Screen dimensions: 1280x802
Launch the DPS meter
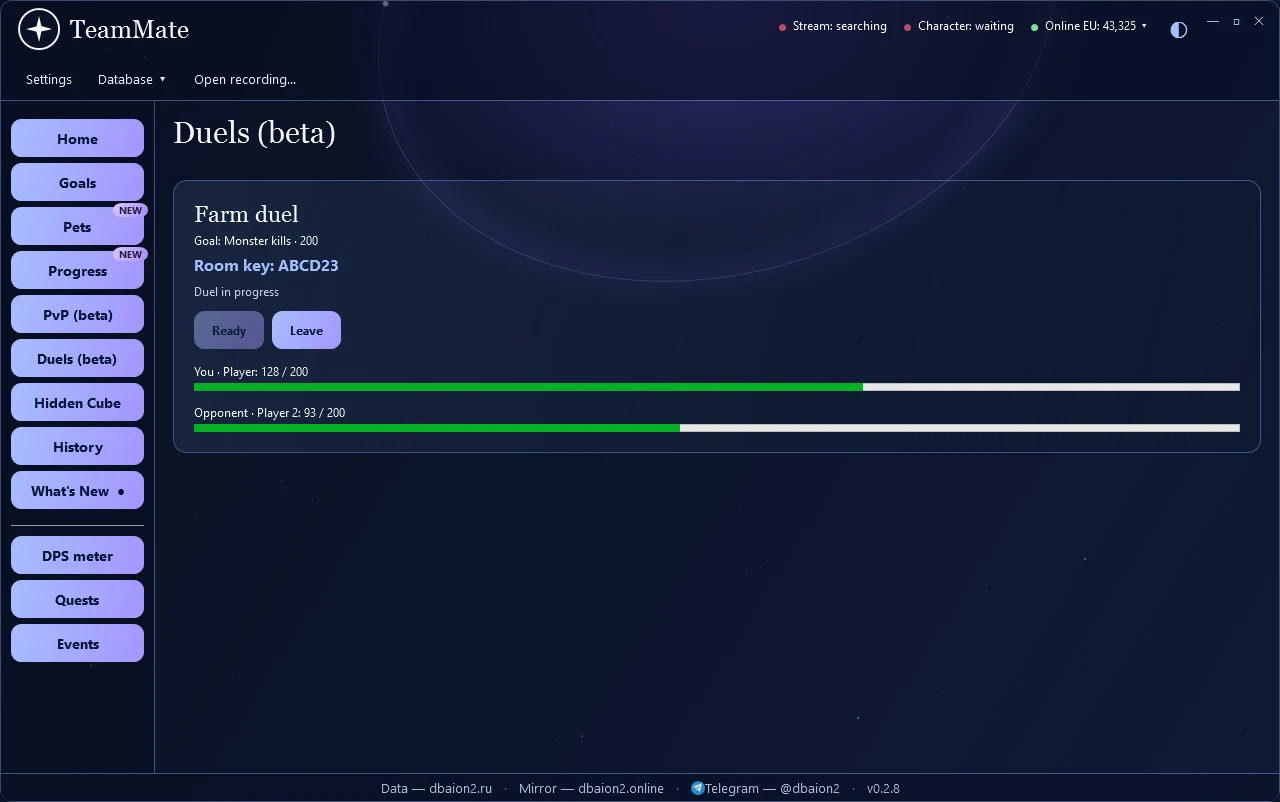coord(77,556)
